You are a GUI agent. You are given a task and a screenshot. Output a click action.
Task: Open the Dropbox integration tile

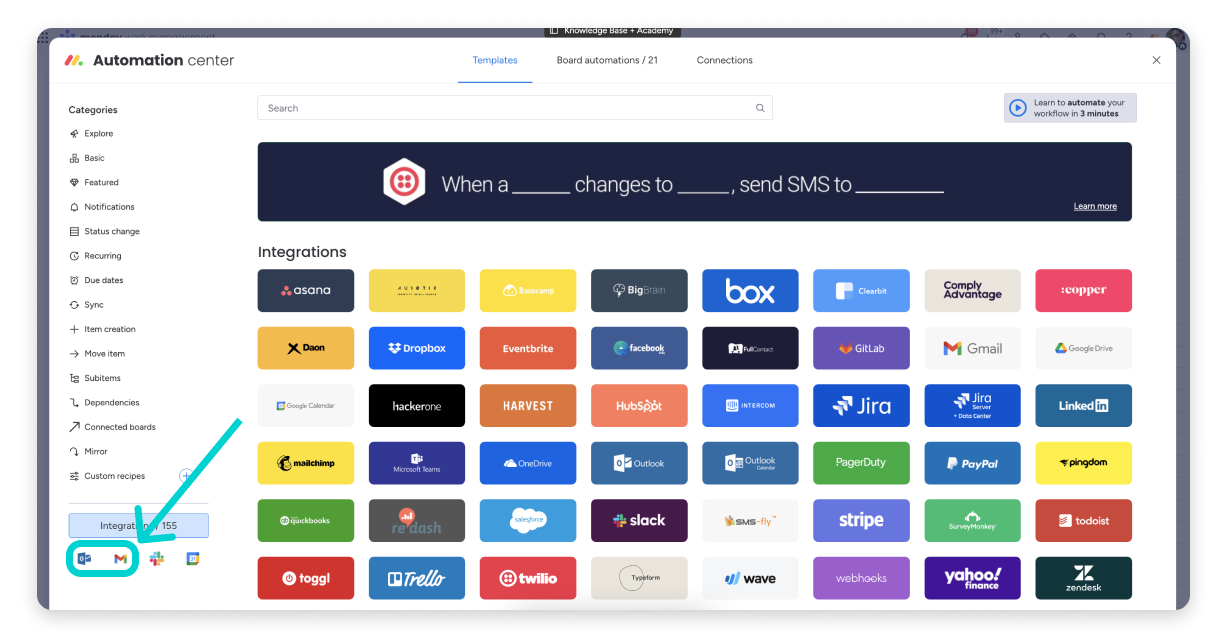(417, 348)
